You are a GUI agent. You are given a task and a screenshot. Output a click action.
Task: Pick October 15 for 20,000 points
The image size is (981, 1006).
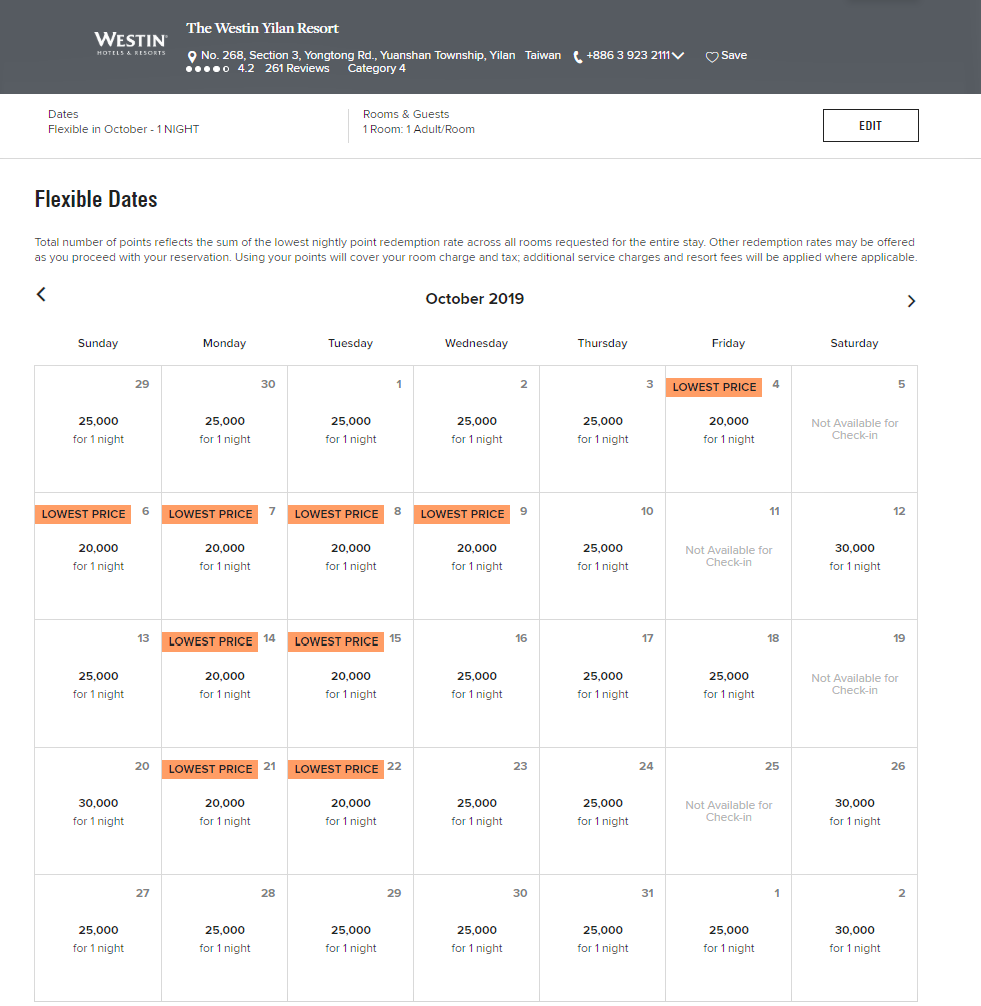tap(350, 683)
